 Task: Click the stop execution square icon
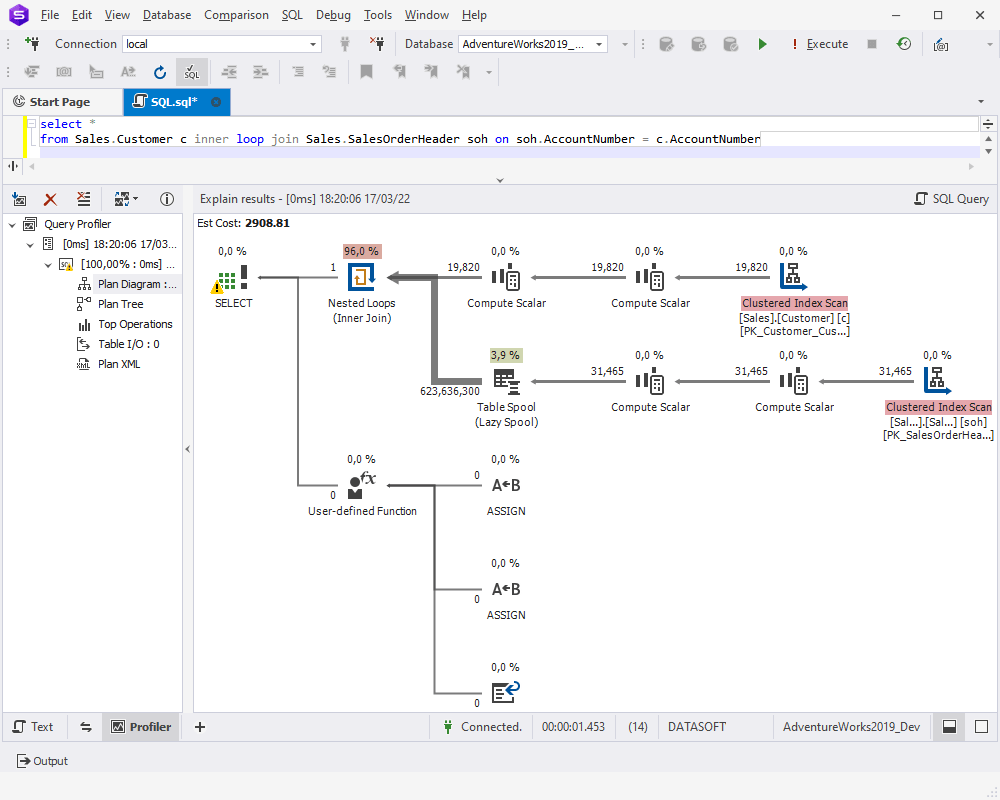(872, 44)
